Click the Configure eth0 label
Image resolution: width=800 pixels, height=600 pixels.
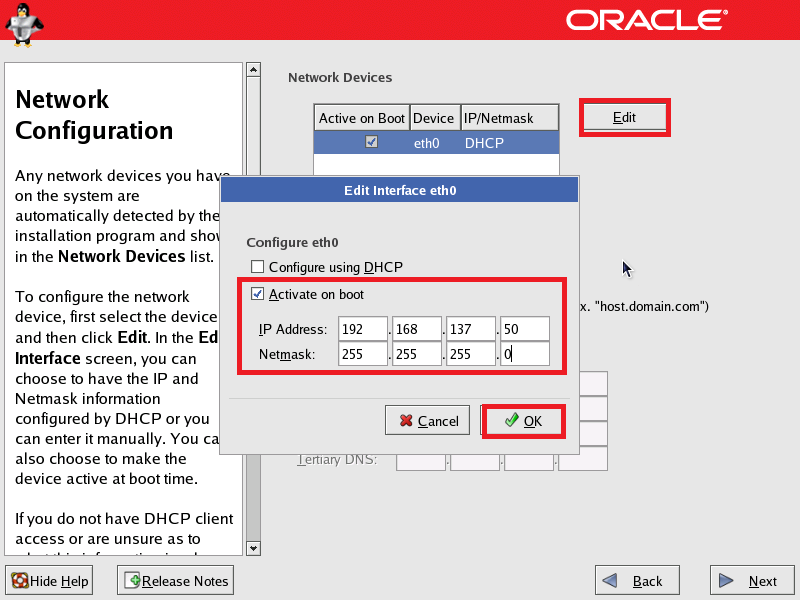pyautogui.click(x=292, y=242)
